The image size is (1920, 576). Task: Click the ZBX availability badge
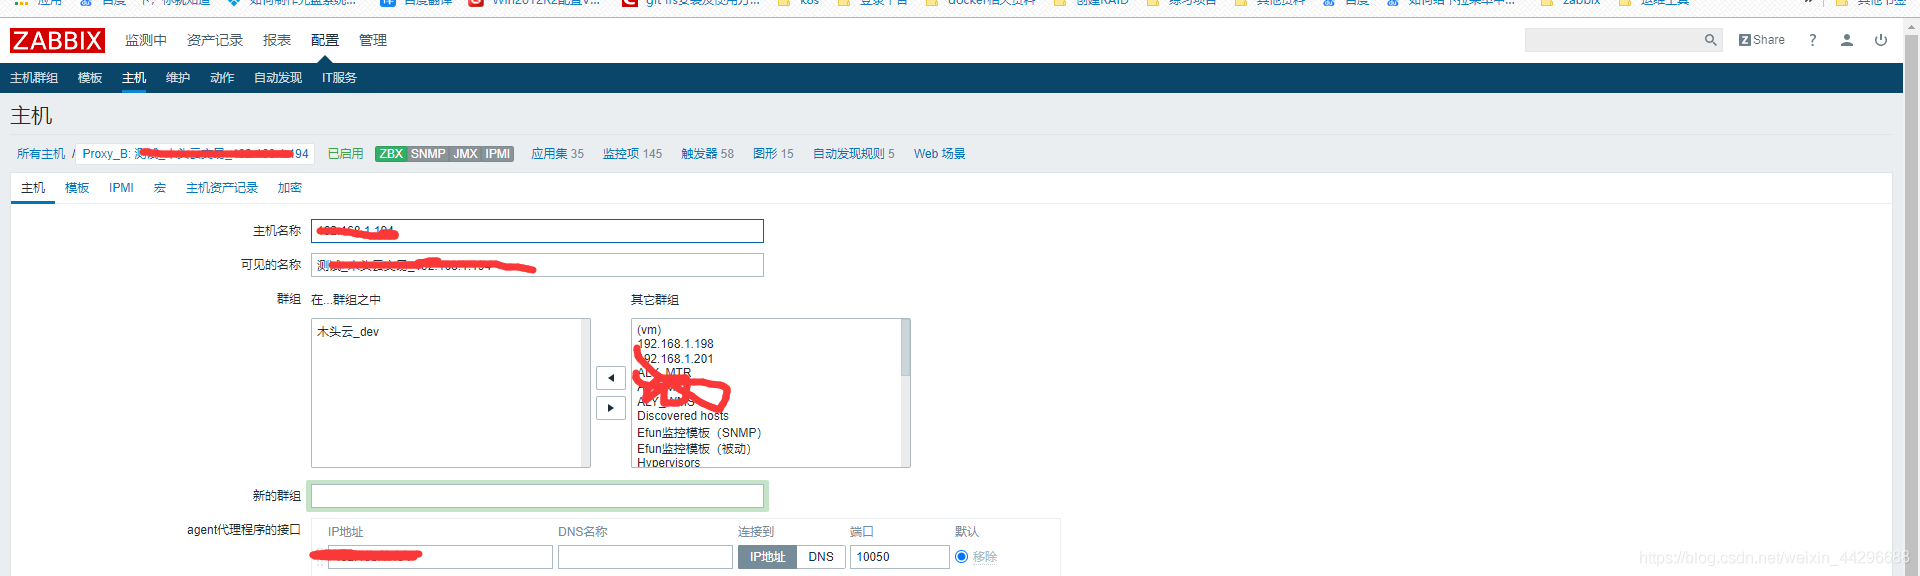coord(391,154)
